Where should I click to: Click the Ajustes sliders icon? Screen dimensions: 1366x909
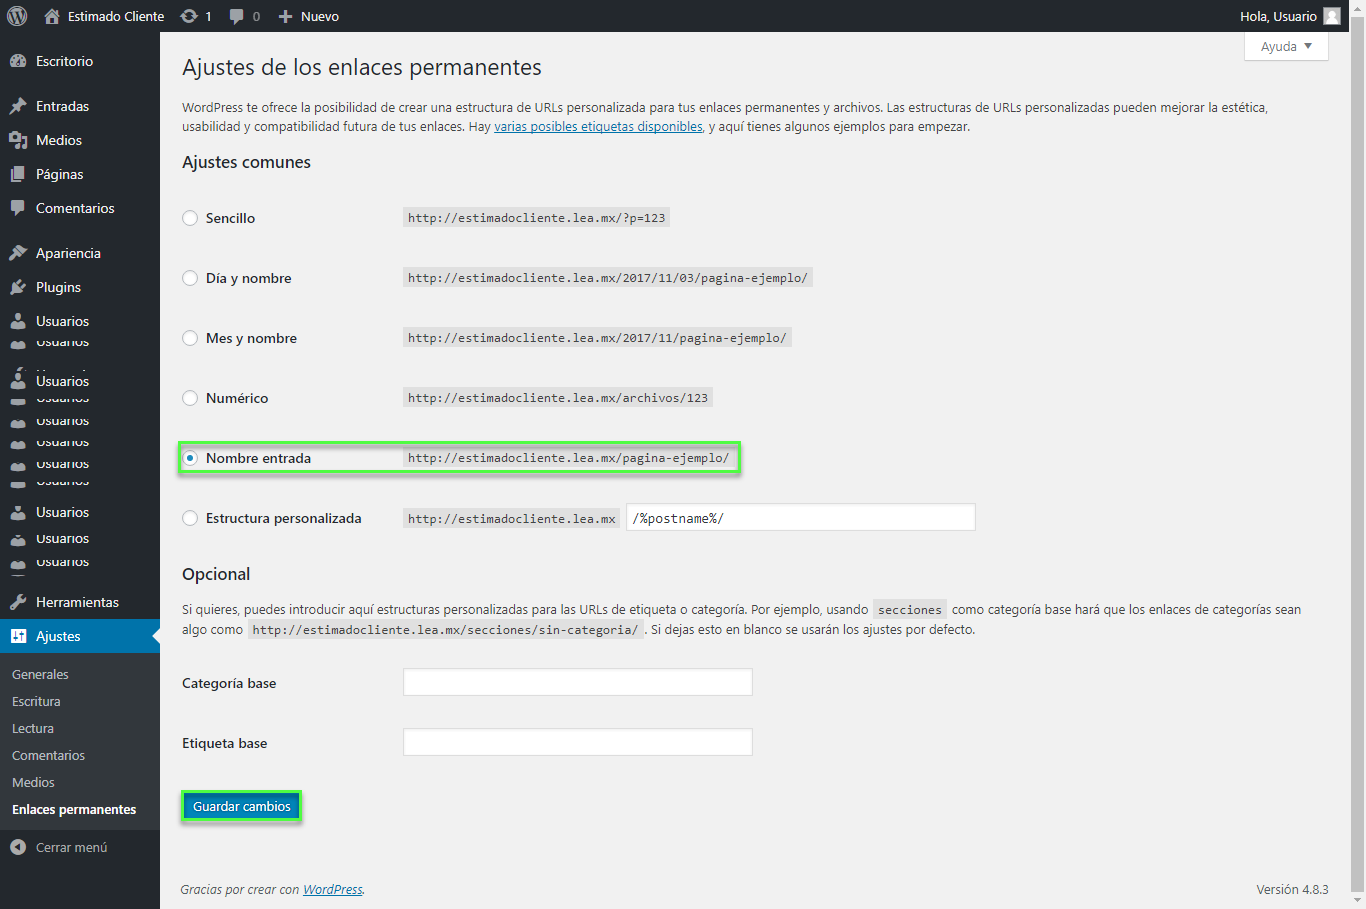point(18,636)
